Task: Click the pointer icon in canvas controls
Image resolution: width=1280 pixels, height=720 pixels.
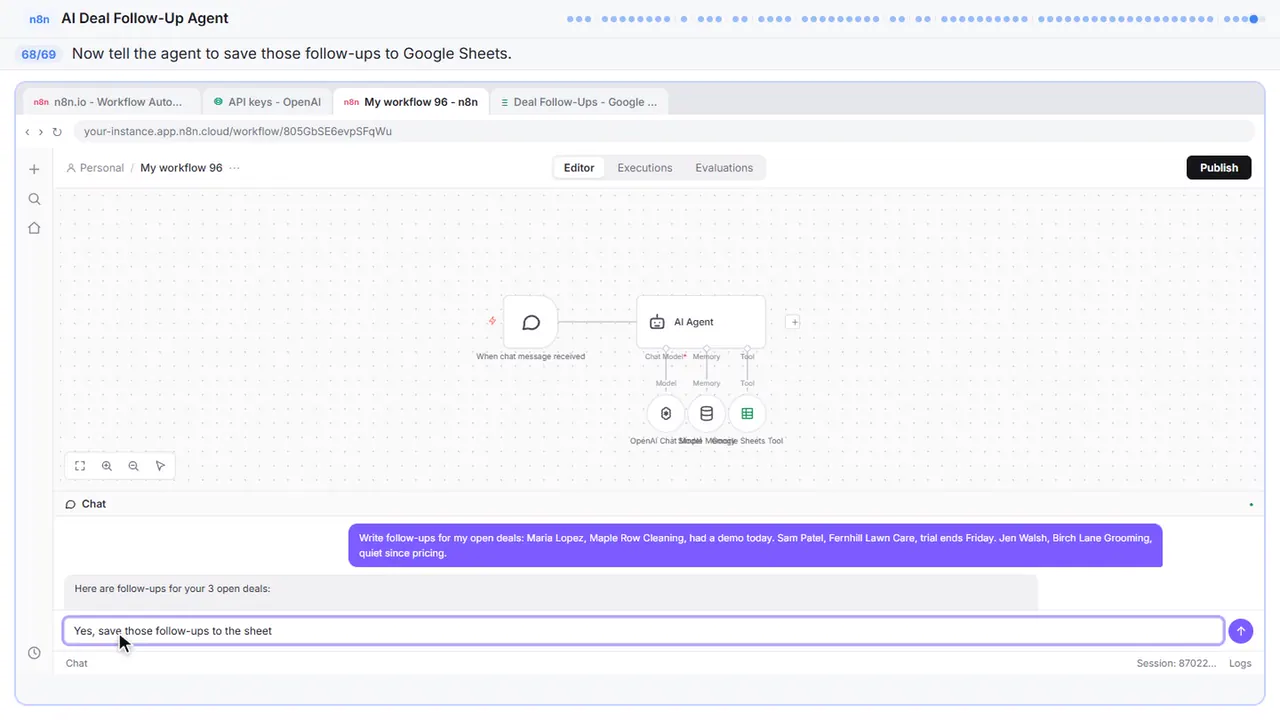Action: click(x=160, y=466)
